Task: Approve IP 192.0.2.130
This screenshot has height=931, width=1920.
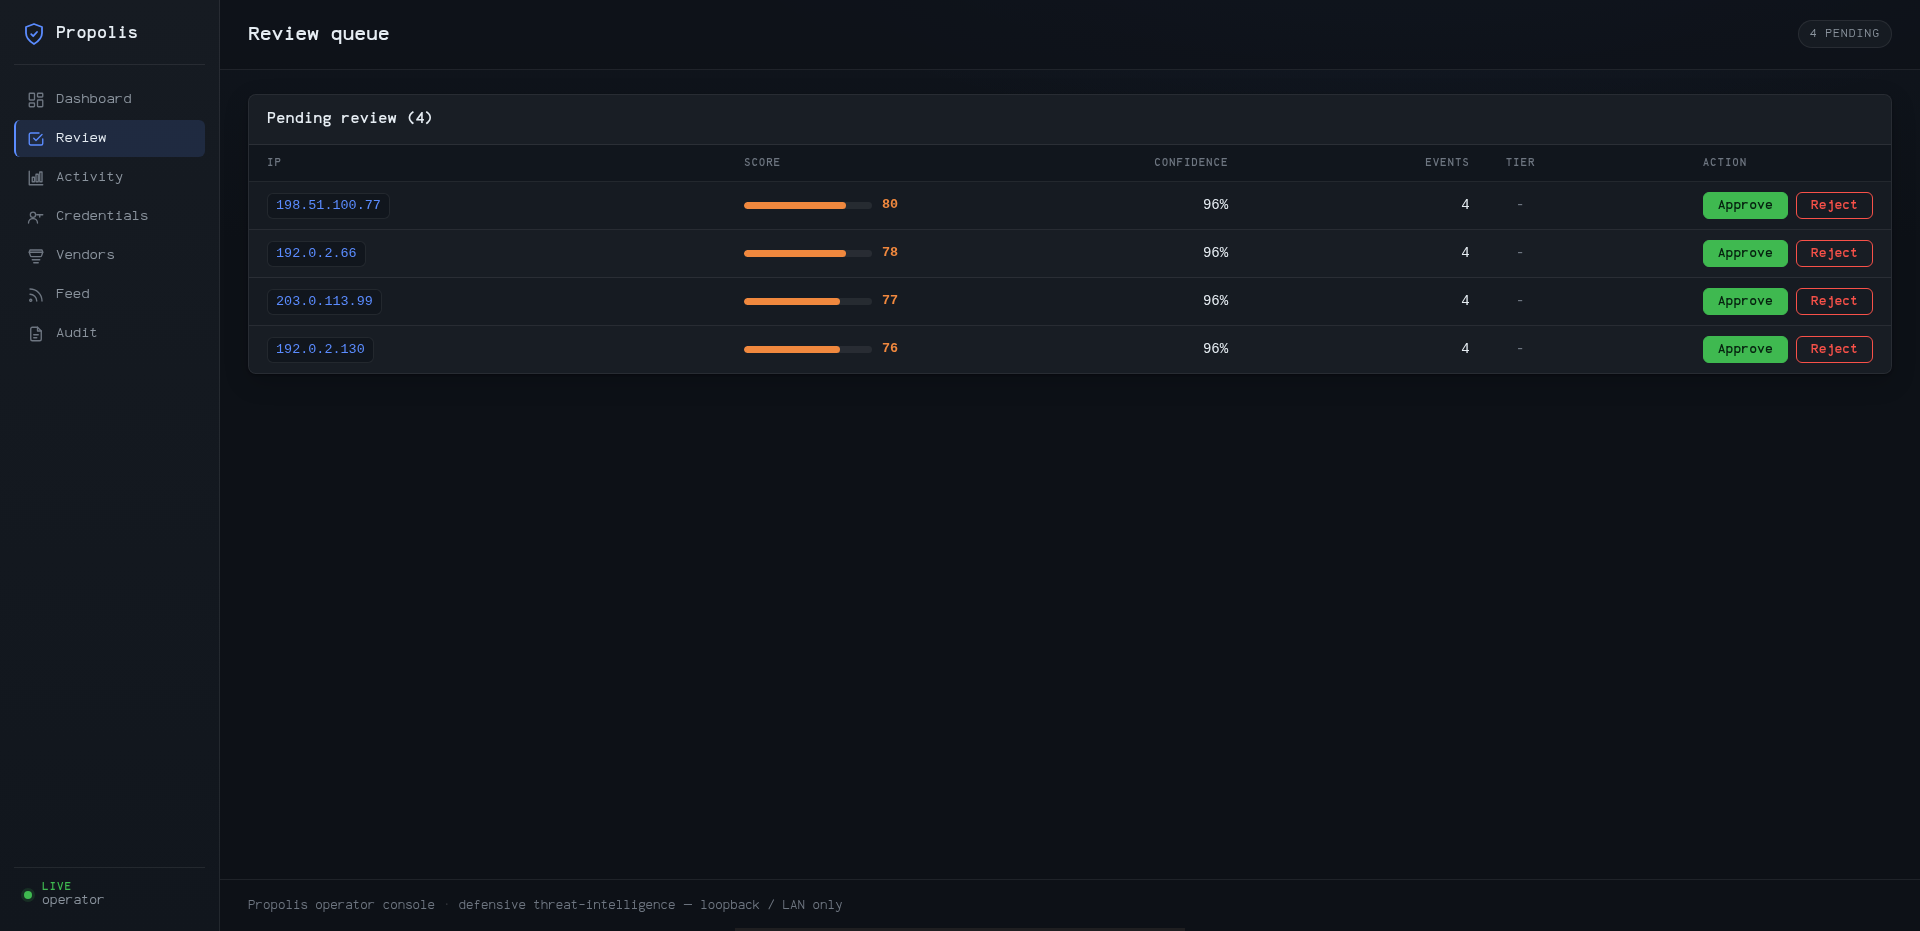Action: [1745, 349]
